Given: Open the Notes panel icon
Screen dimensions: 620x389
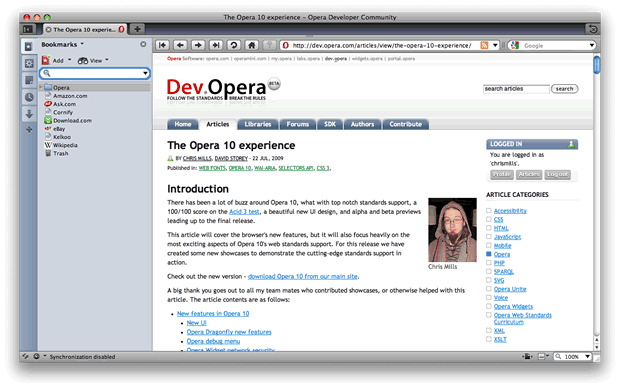Looking at the screenshot, I should click(29, 80).
